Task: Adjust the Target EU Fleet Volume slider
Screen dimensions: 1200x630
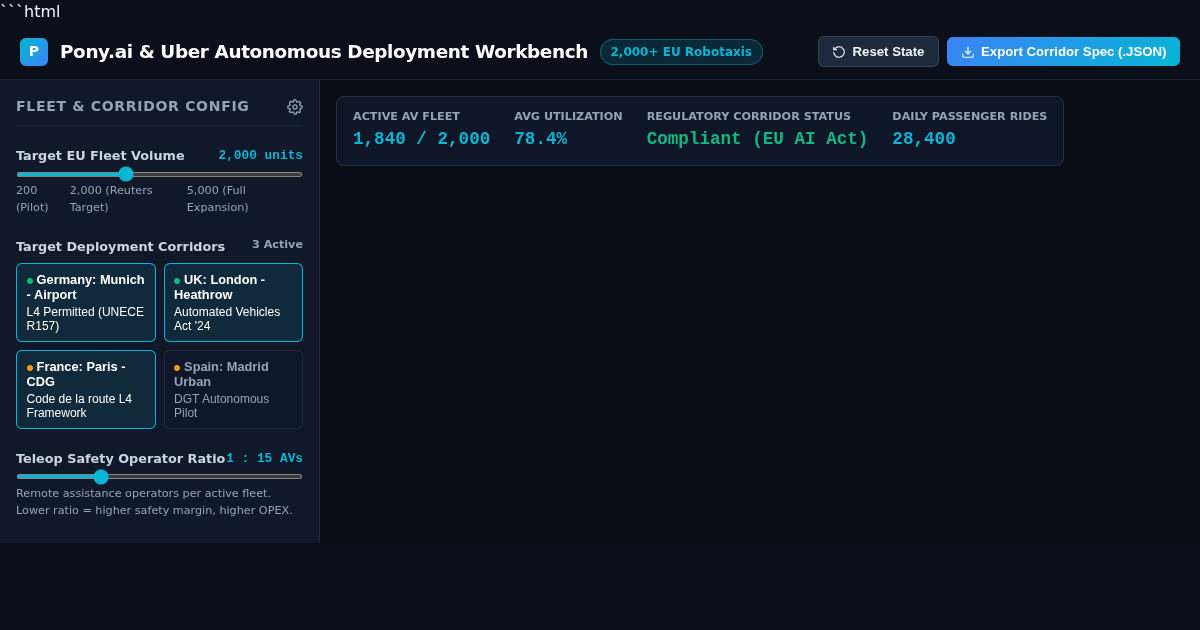Action: point(159,174)
